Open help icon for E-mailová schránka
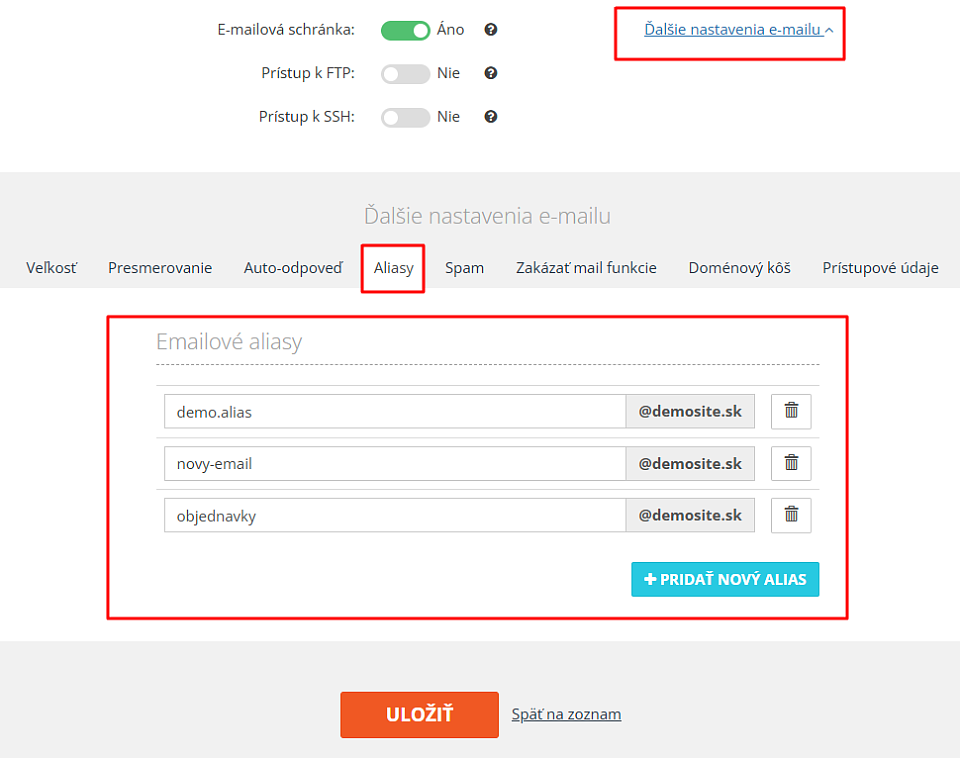The width and height of the screenshot is (960, 758). click(x=490, y=29)
